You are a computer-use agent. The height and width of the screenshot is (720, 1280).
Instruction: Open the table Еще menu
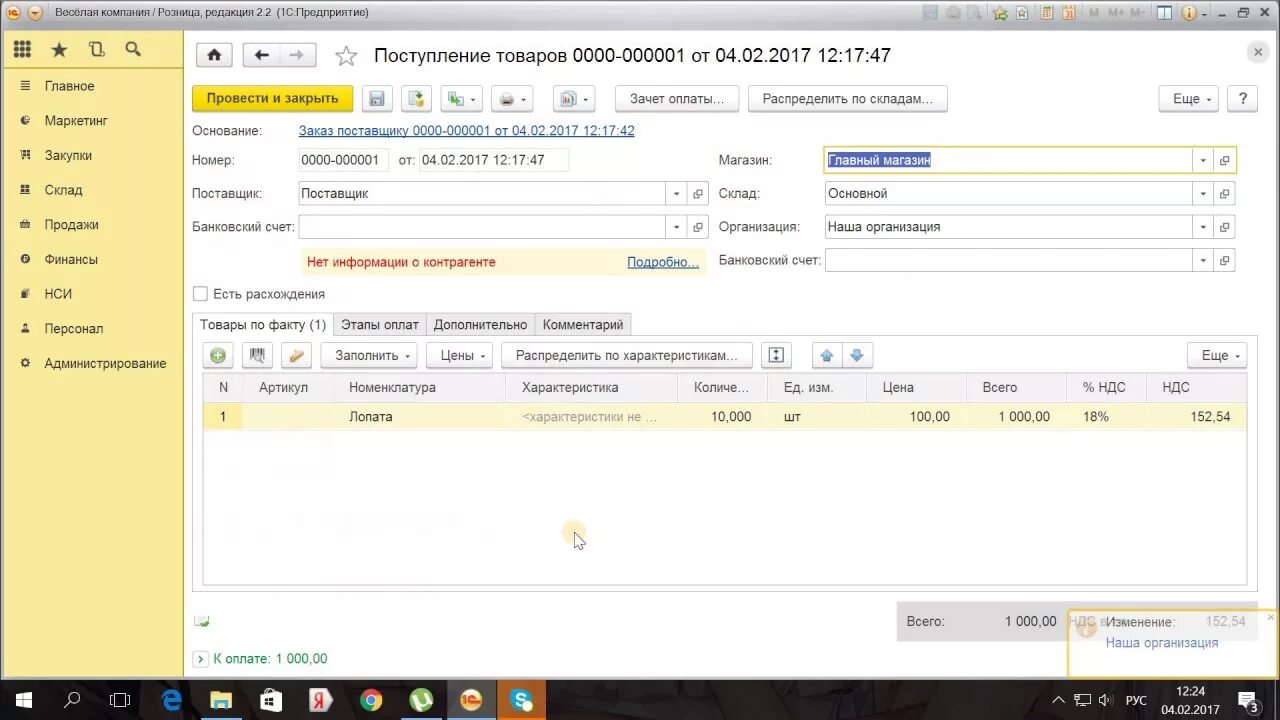[x=1217, y=355]
